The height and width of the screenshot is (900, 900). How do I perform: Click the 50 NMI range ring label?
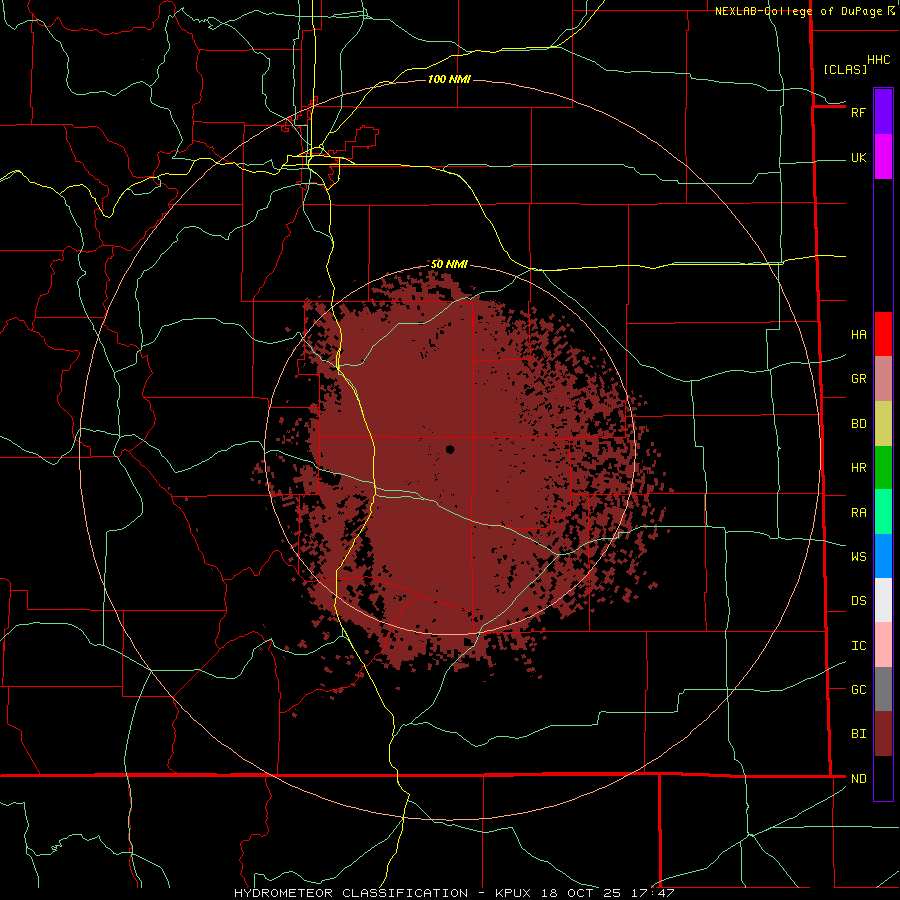click(x=449, y=264)
